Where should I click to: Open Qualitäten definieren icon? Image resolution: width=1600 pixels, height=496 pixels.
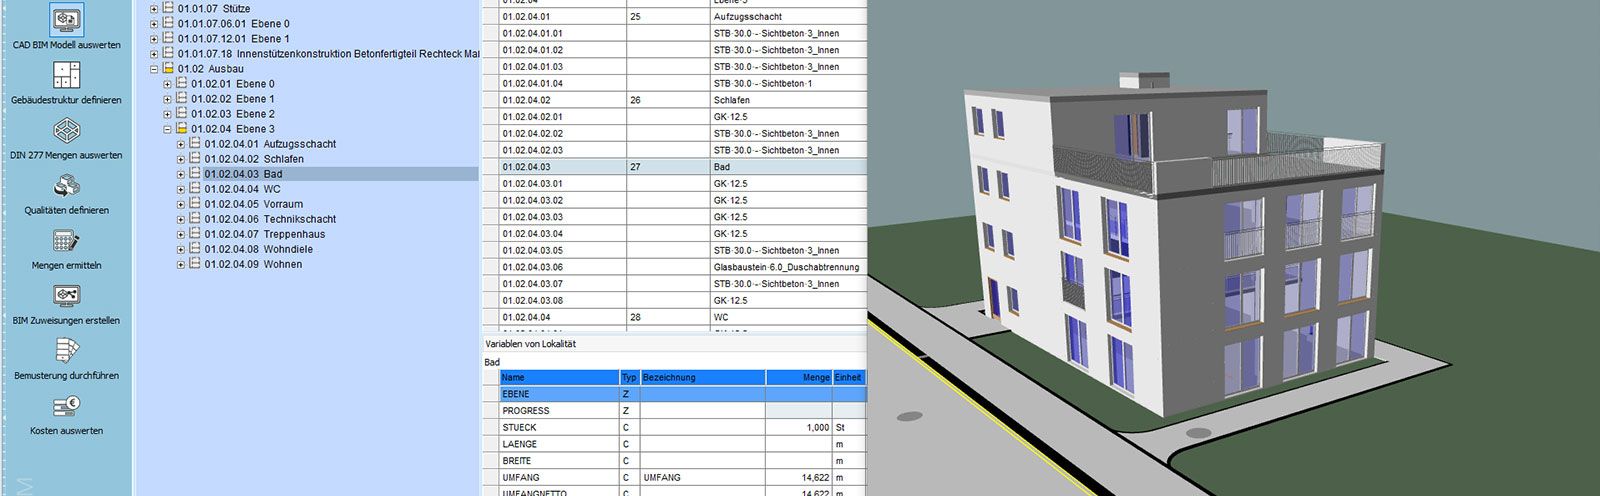pyautogui.click(x=66, y=186)
